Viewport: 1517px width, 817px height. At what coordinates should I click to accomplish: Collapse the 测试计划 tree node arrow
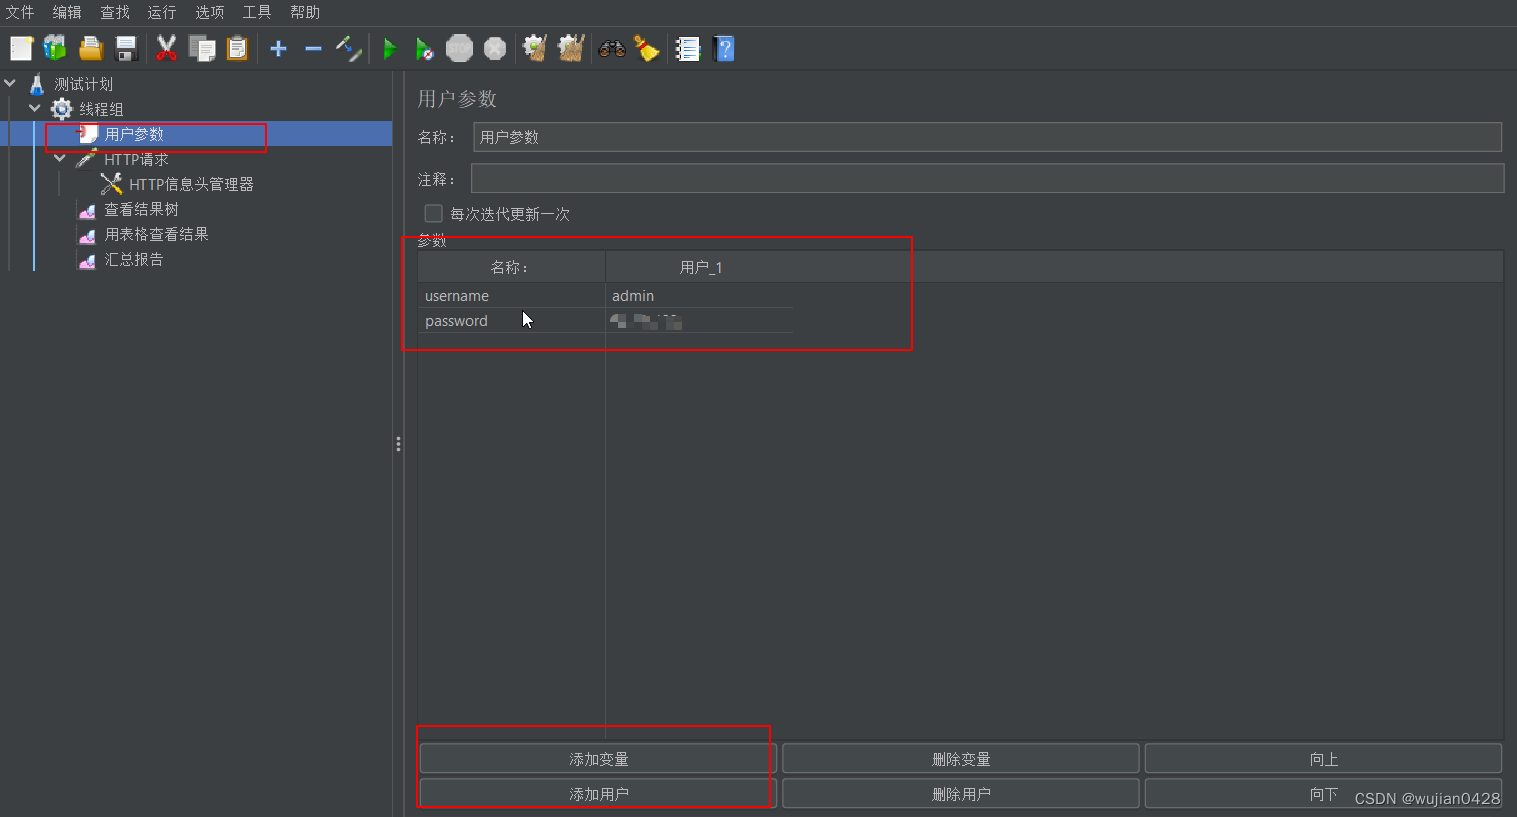coord(10,83)
